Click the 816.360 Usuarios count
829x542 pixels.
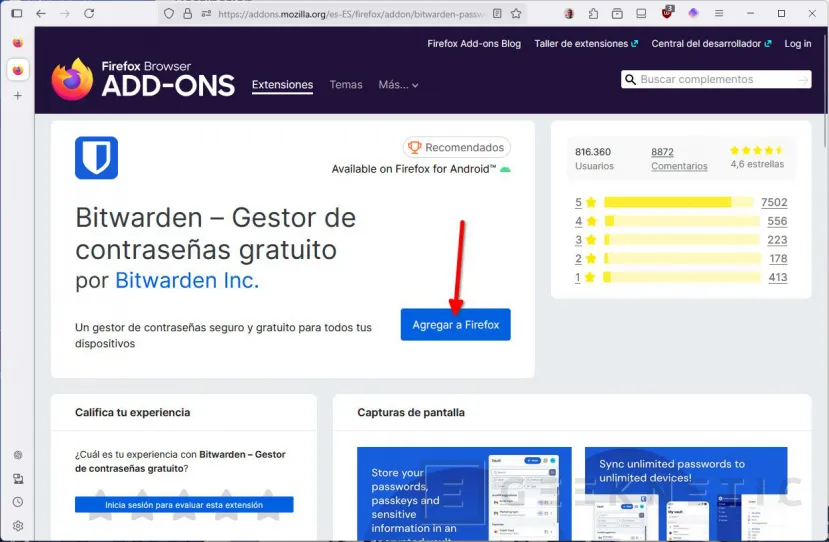[x=594, y=159]
